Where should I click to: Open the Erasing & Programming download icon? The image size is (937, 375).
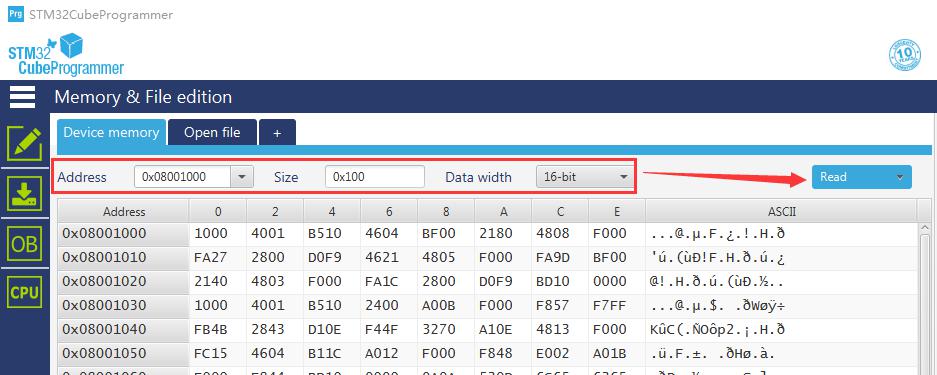tap(25, 193)
